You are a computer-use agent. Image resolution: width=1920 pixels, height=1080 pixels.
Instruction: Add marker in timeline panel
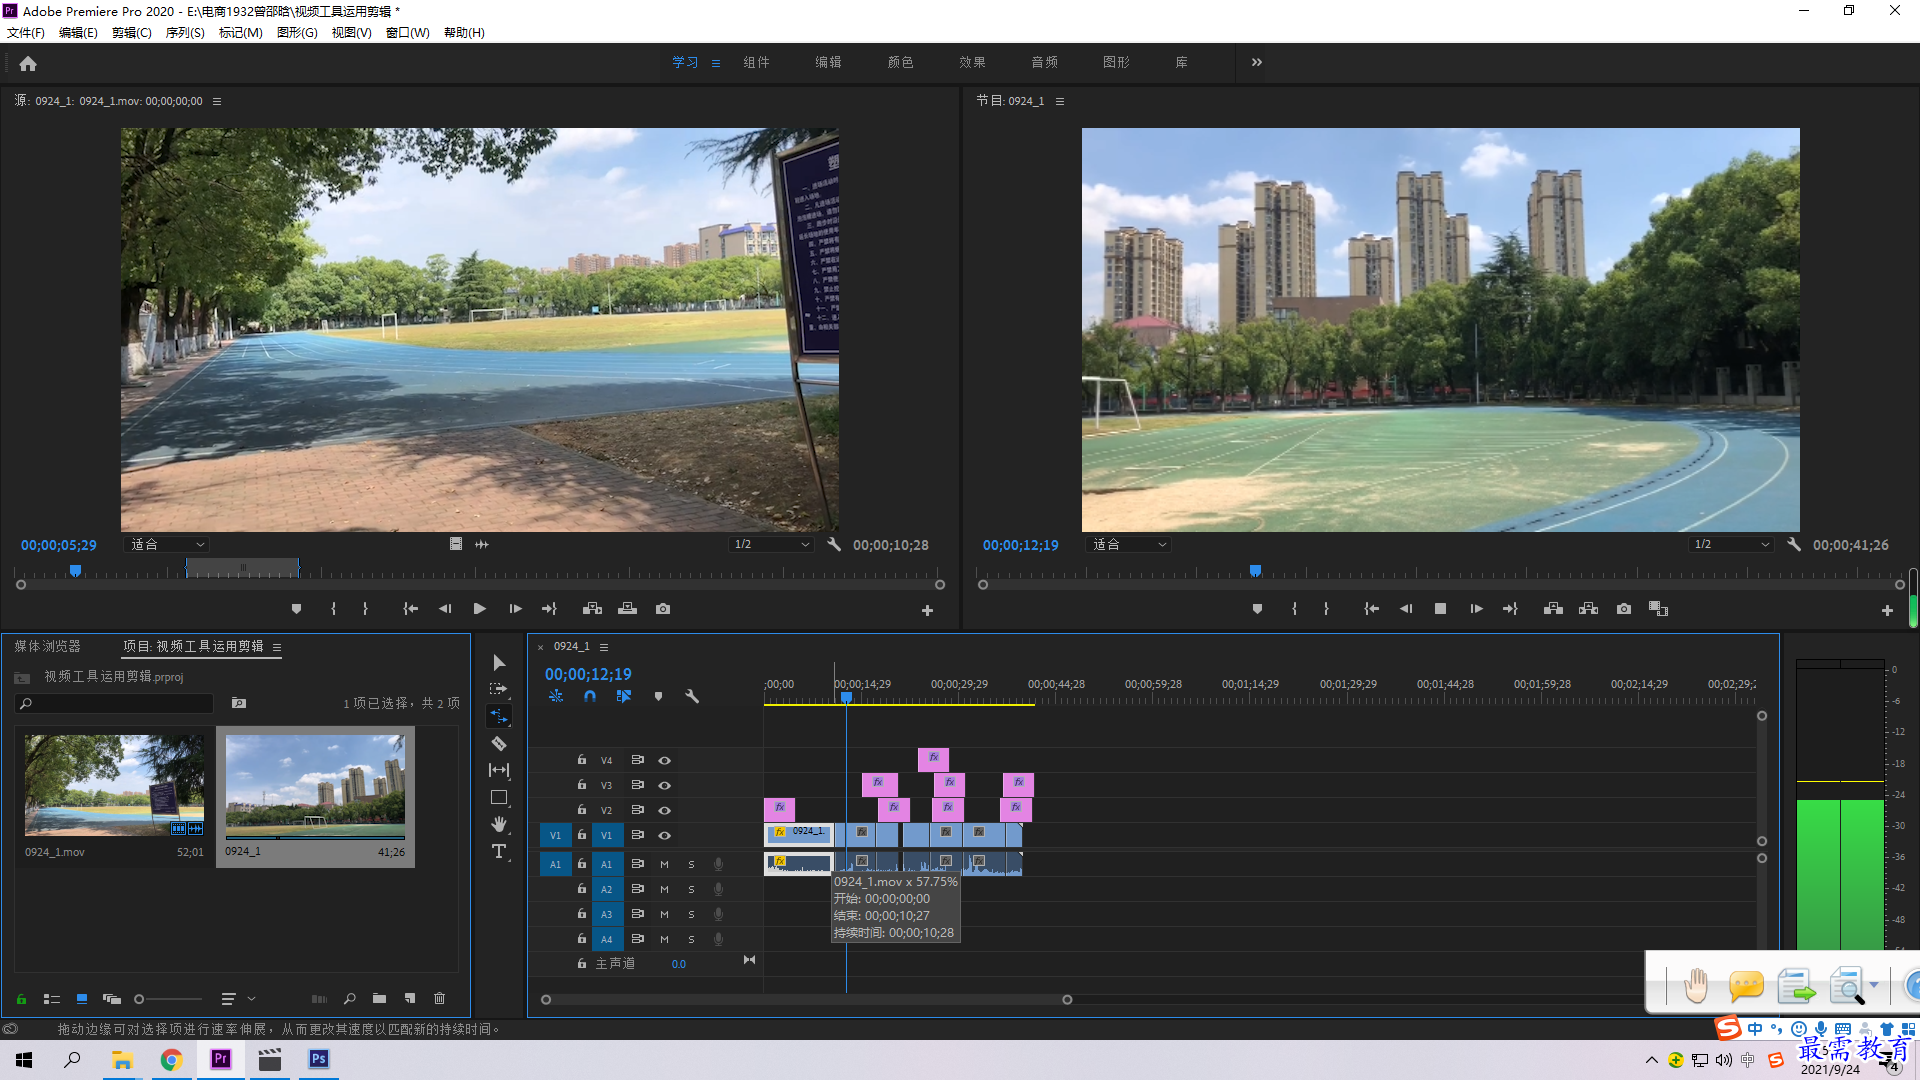658,696
